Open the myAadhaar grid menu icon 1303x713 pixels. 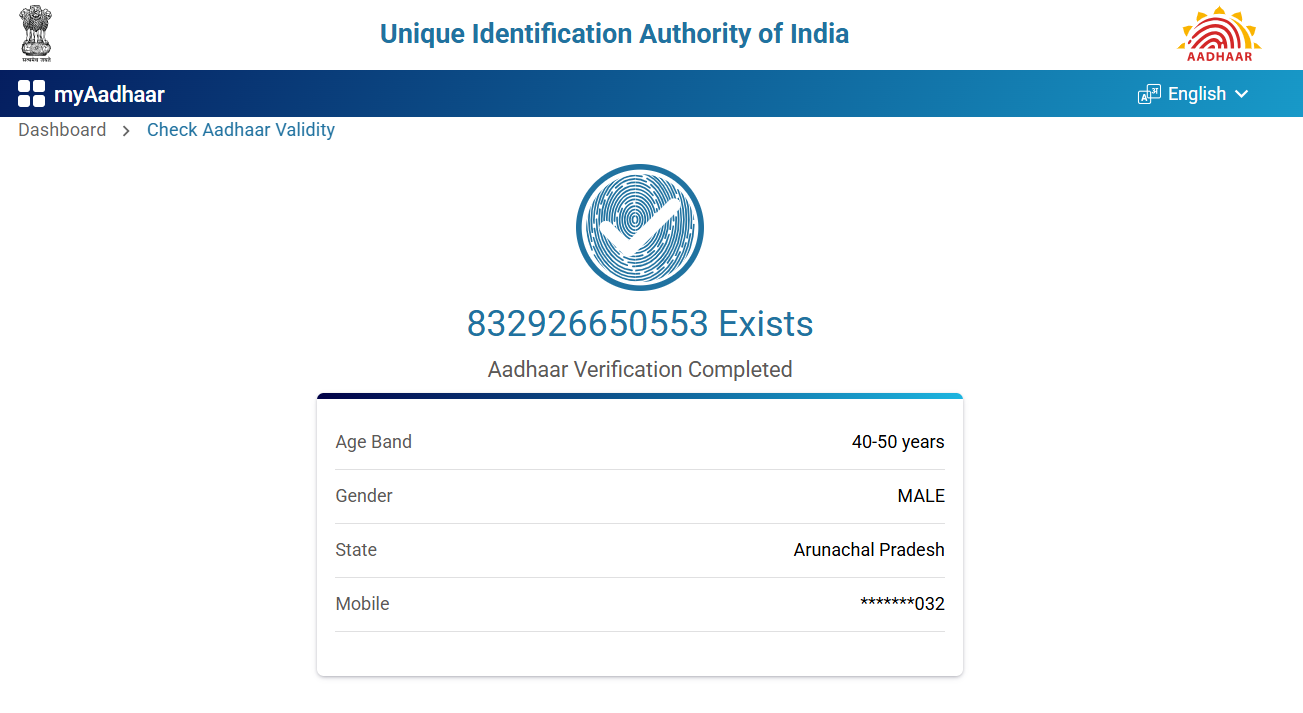coord(31,94)
